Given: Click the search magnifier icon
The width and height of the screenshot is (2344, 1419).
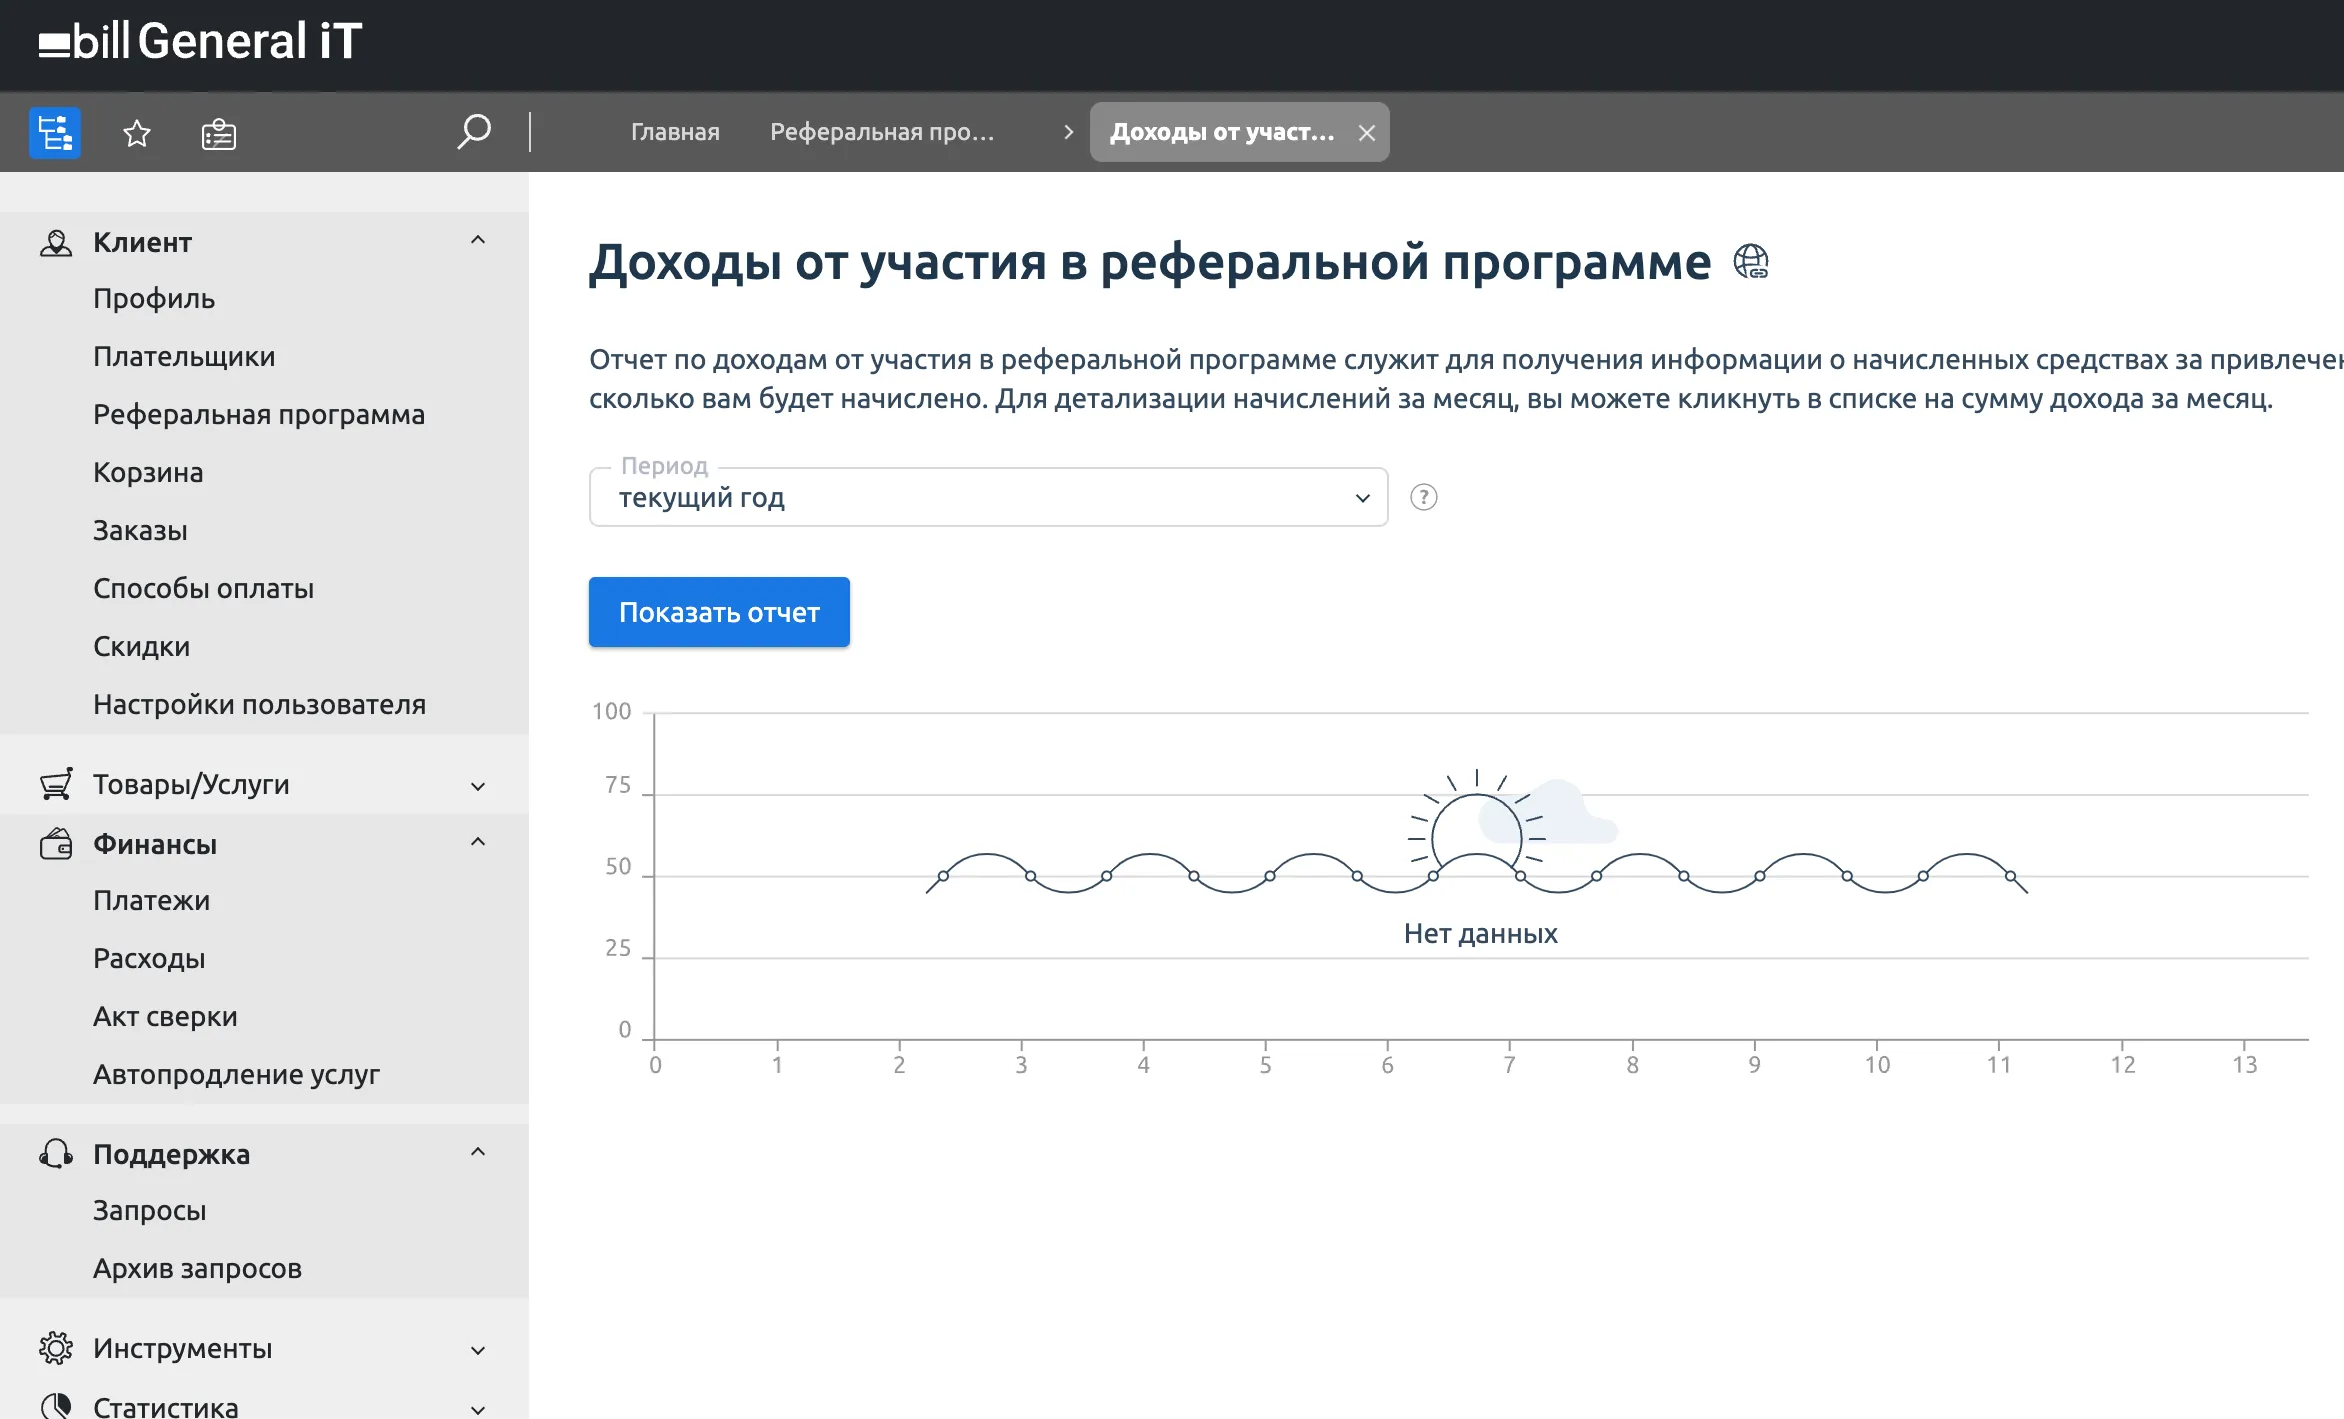Looking at the screenshot, I should click(474, 131).
